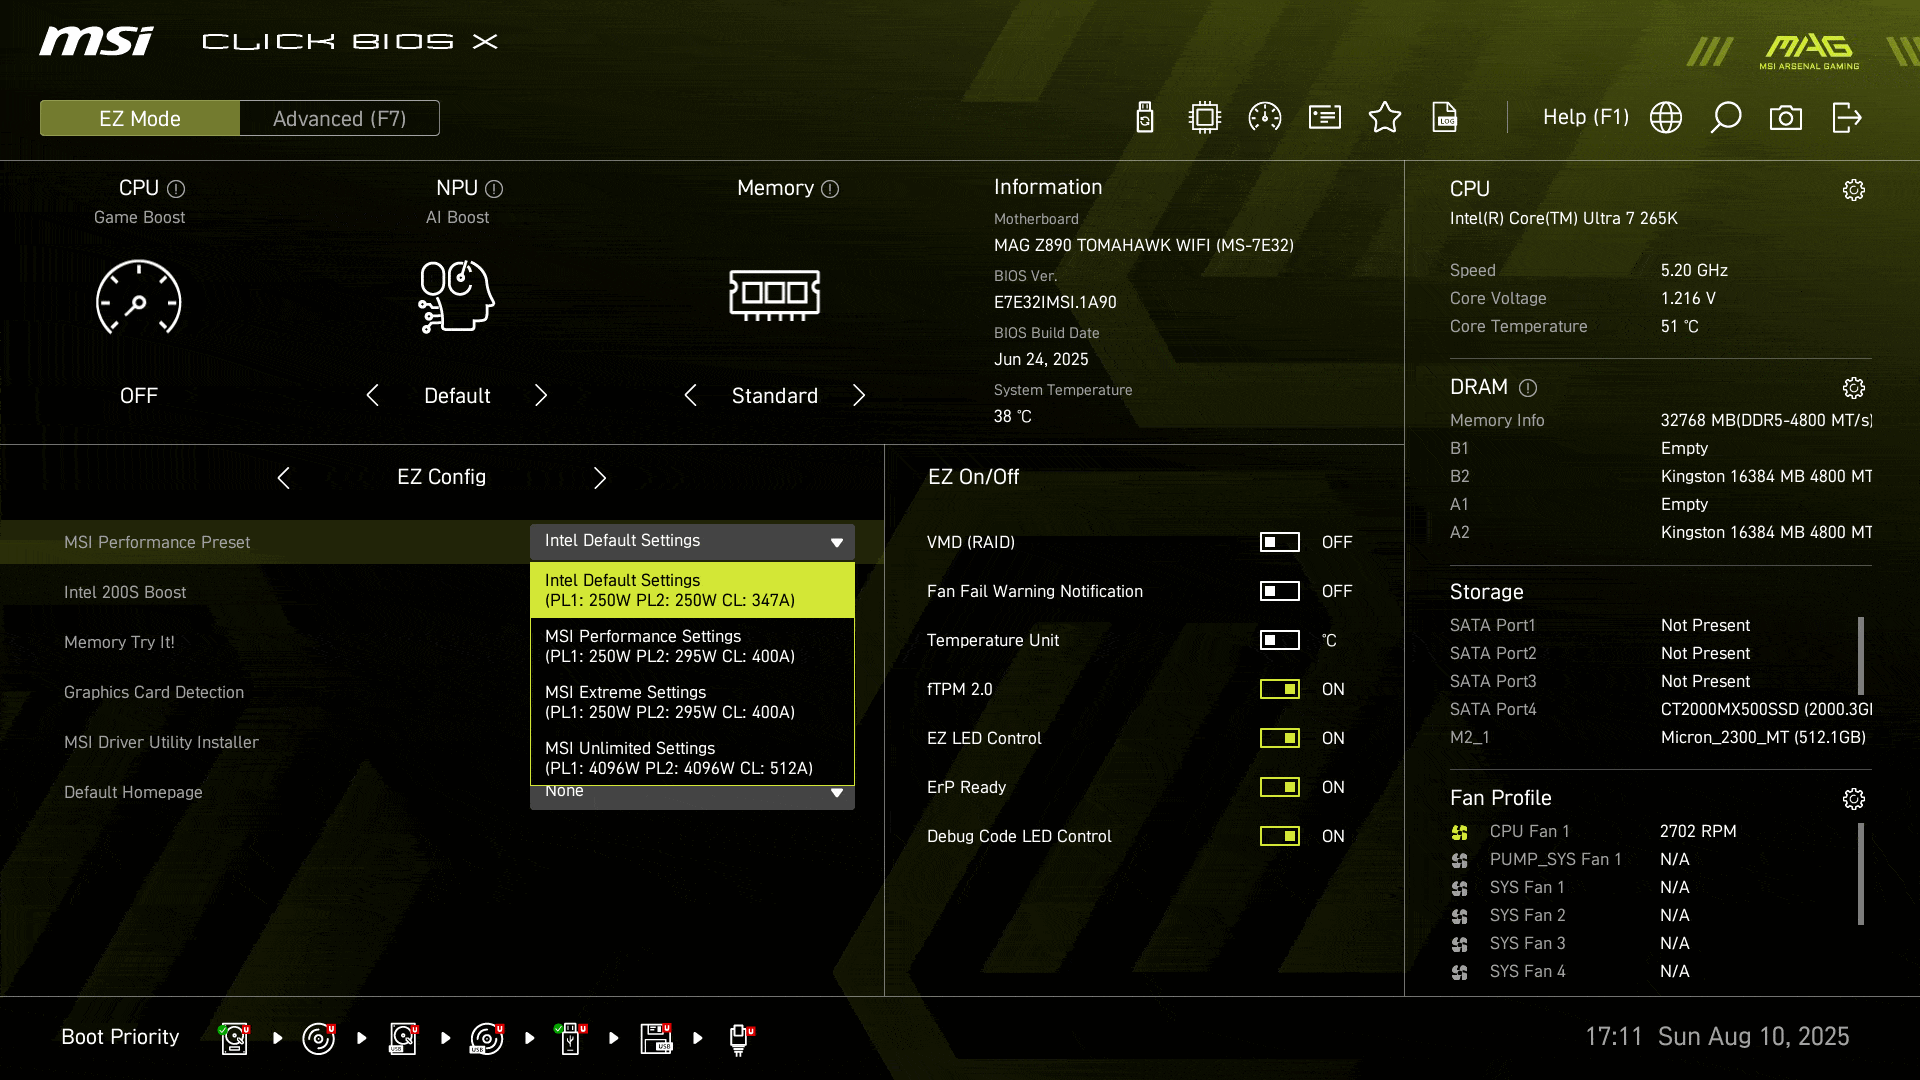Select the optical disc boot device icon
Viewport: 1920px width, 1080px height.
[319, 1038]
